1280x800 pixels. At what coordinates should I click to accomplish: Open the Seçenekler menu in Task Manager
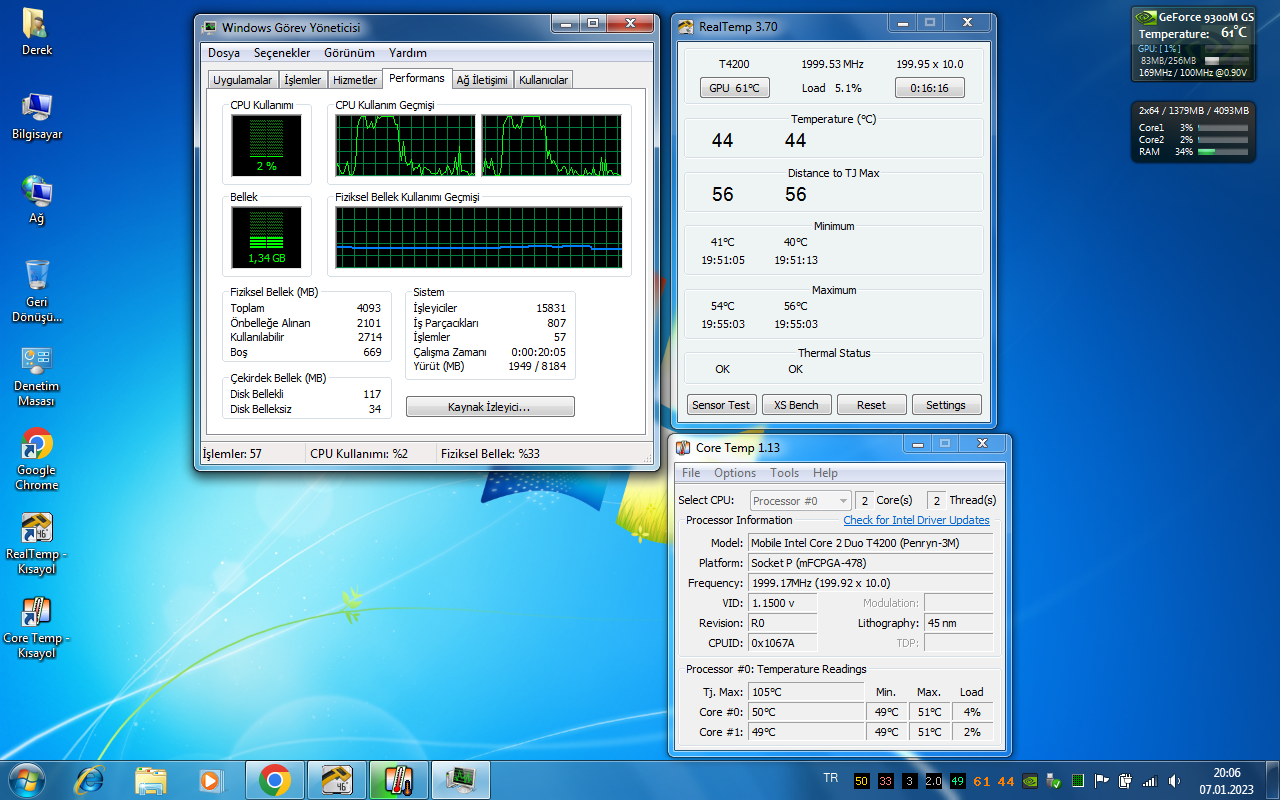pos(282,53)
